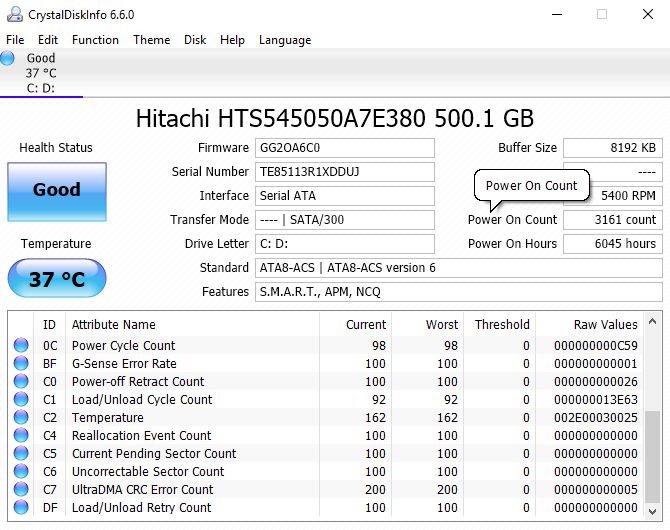Click the status orb for G-Sense Error Rate
670x530 pixels.
click(21, 363)
